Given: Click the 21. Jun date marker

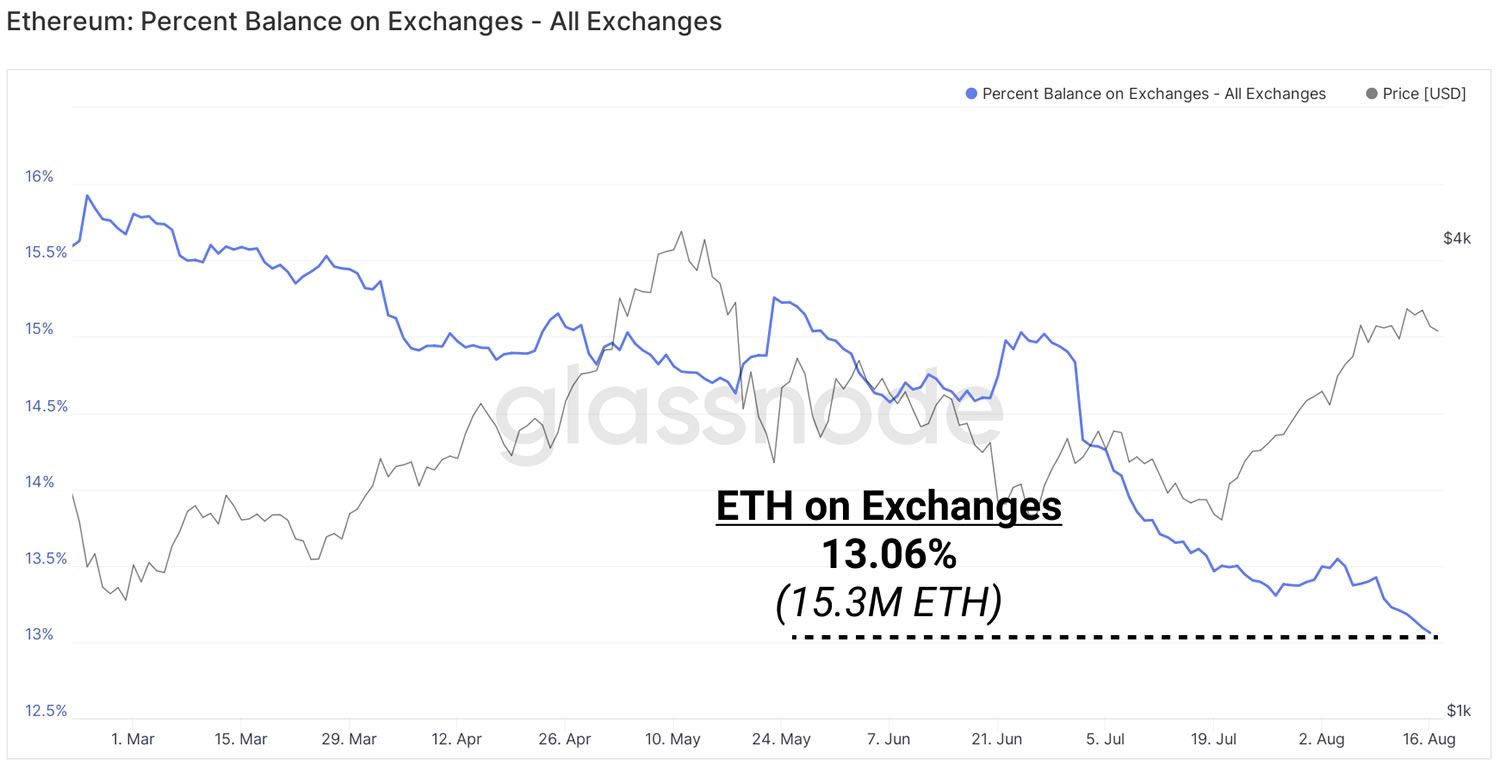Looking at the screenshot, I should [x=996, y=740].
